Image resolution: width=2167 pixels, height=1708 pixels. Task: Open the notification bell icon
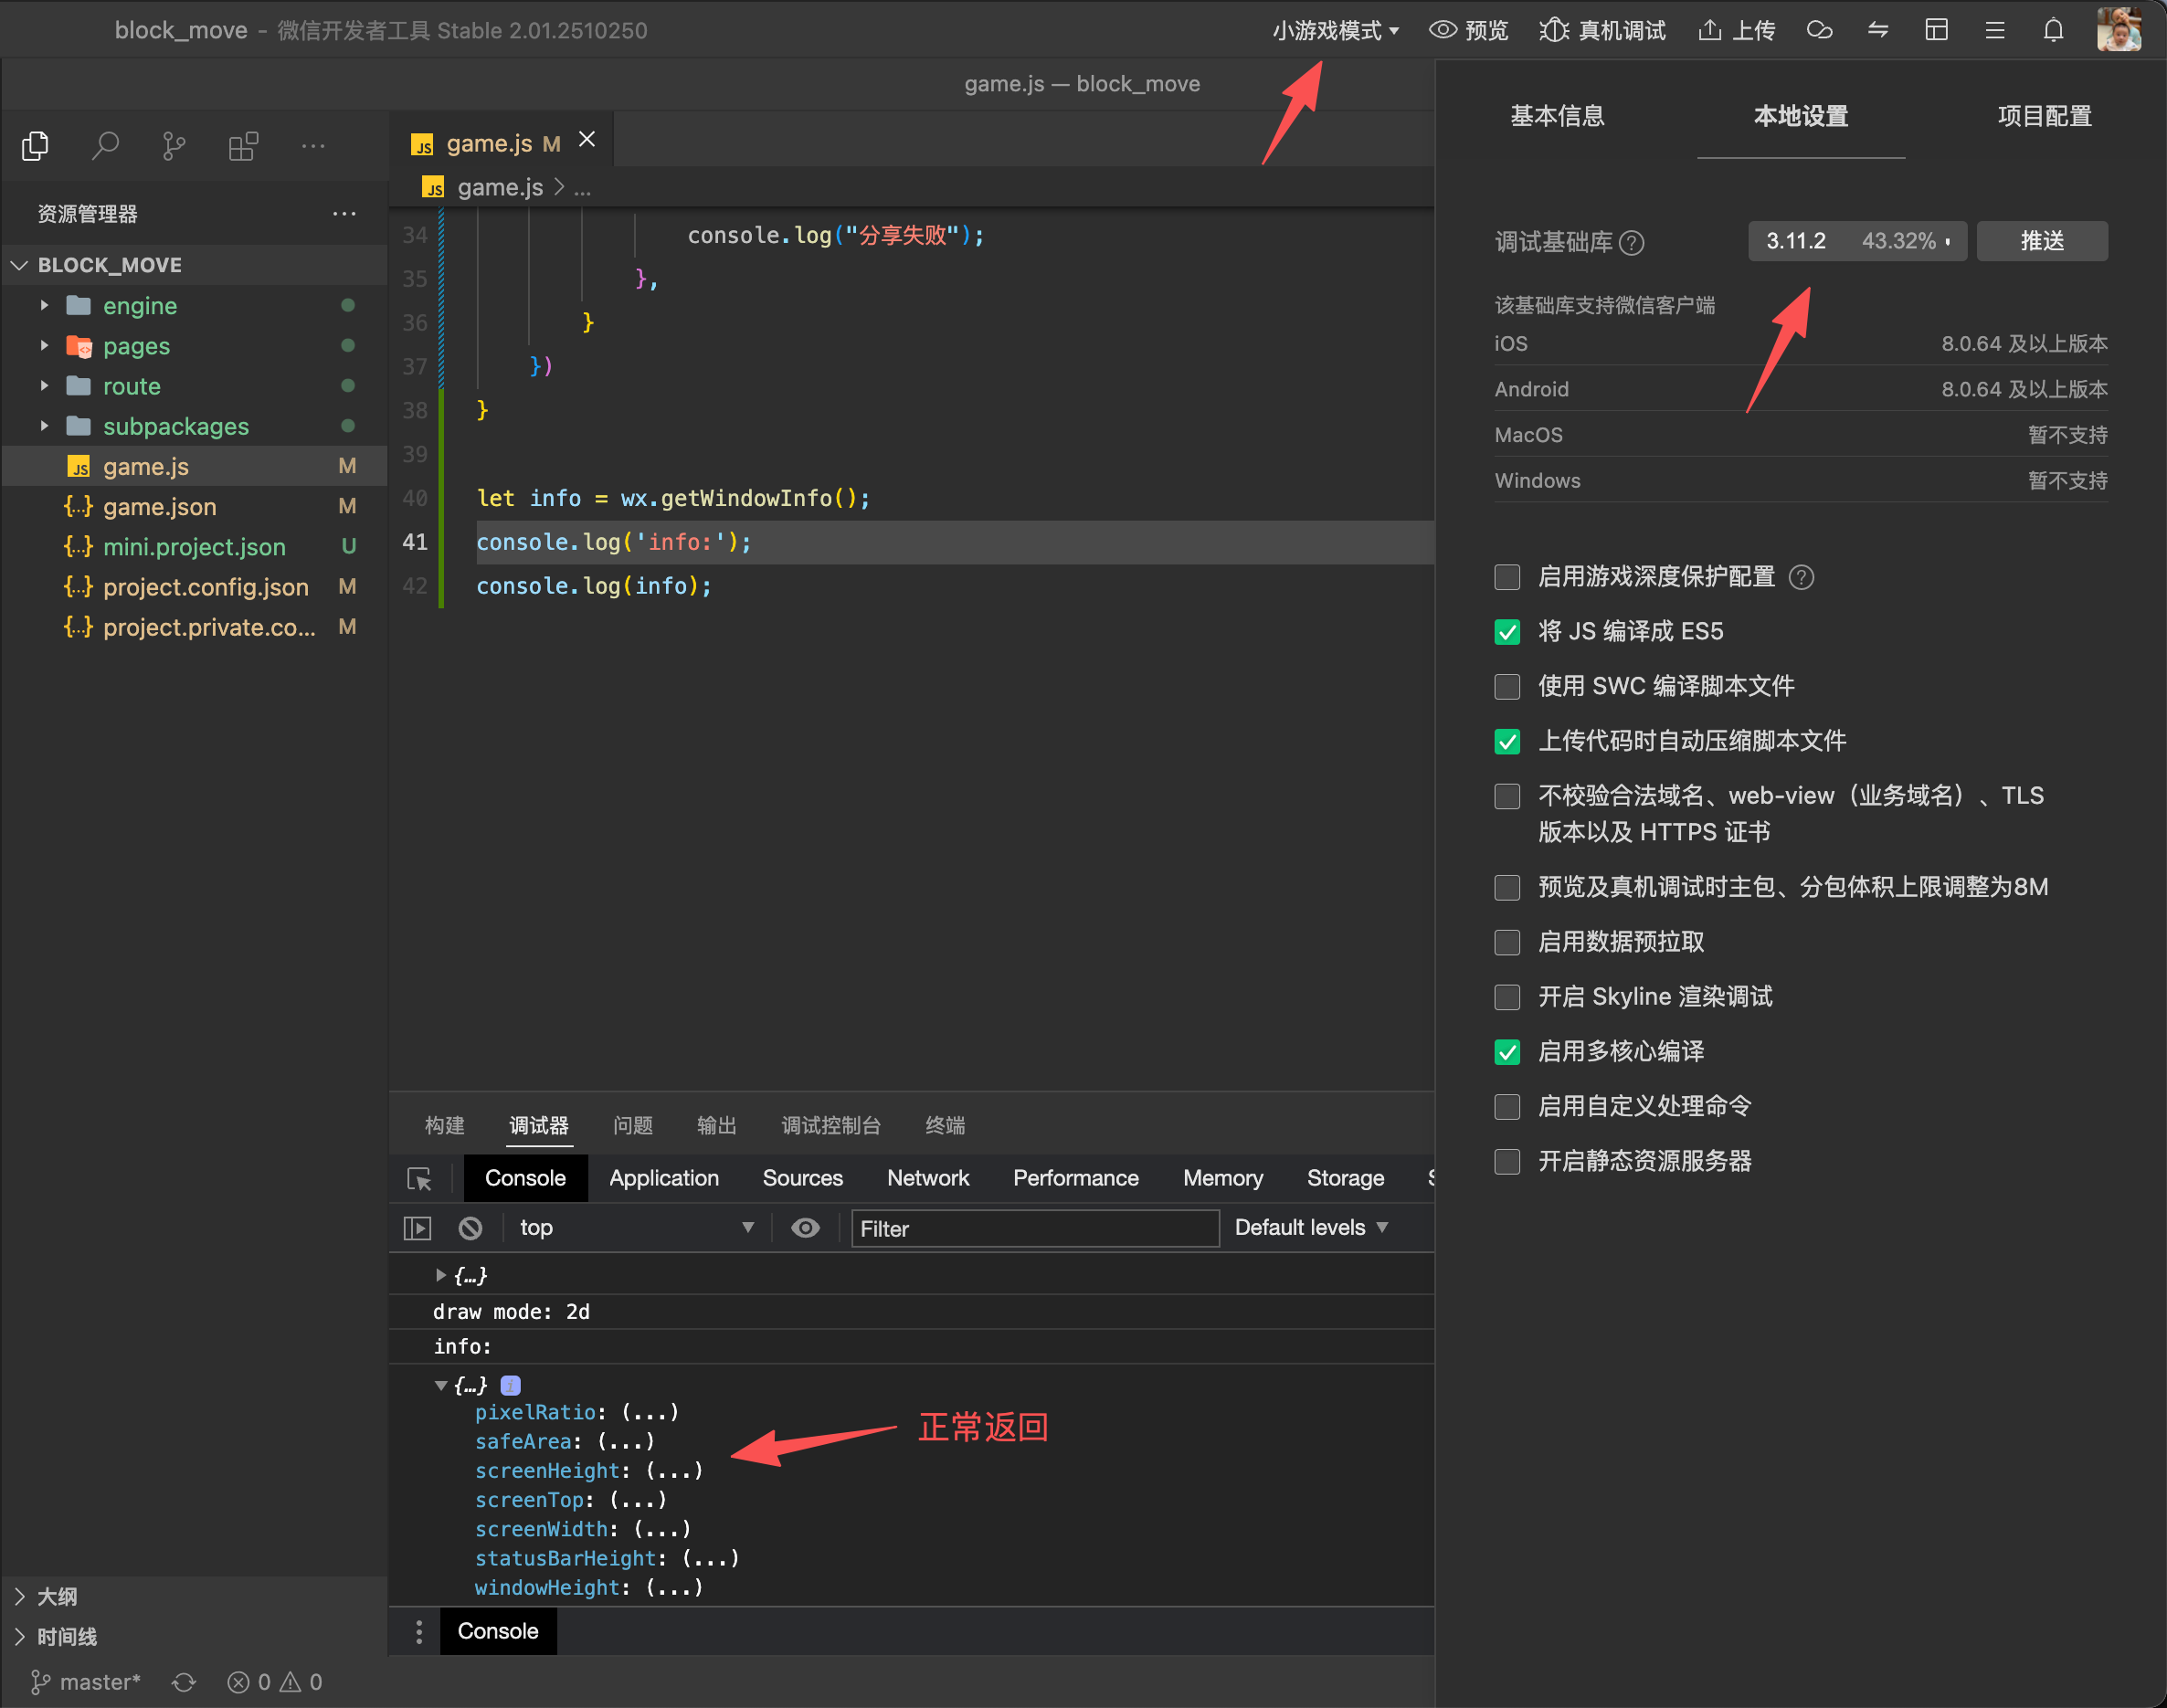click(x=2052, y=30)
